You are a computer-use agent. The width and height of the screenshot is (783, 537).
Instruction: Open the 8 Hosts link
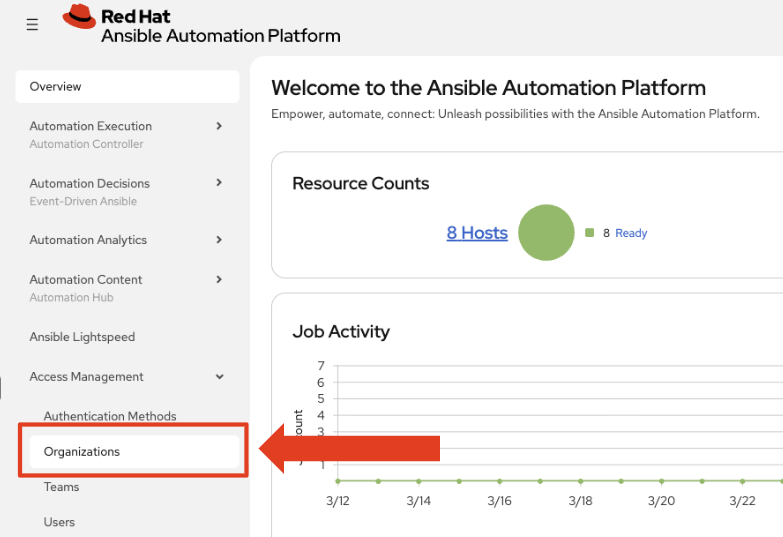pos(477,233)
